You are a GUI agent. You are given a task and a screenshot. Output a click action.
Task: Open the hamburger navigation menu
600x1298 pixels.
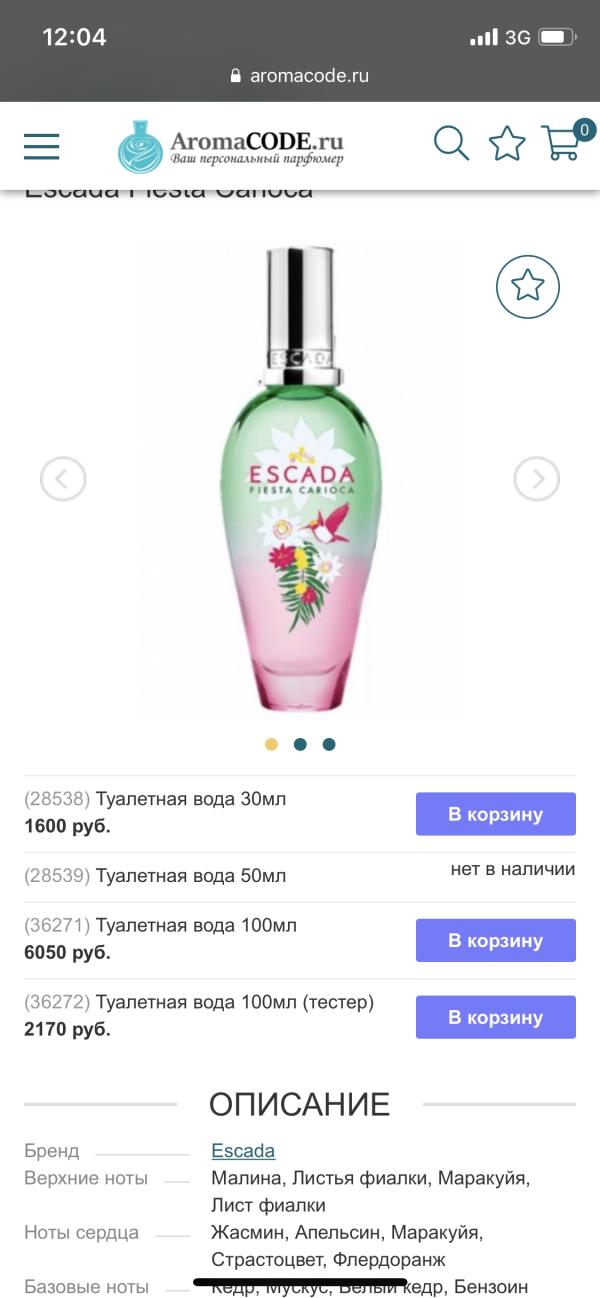(x=42, y=146)
